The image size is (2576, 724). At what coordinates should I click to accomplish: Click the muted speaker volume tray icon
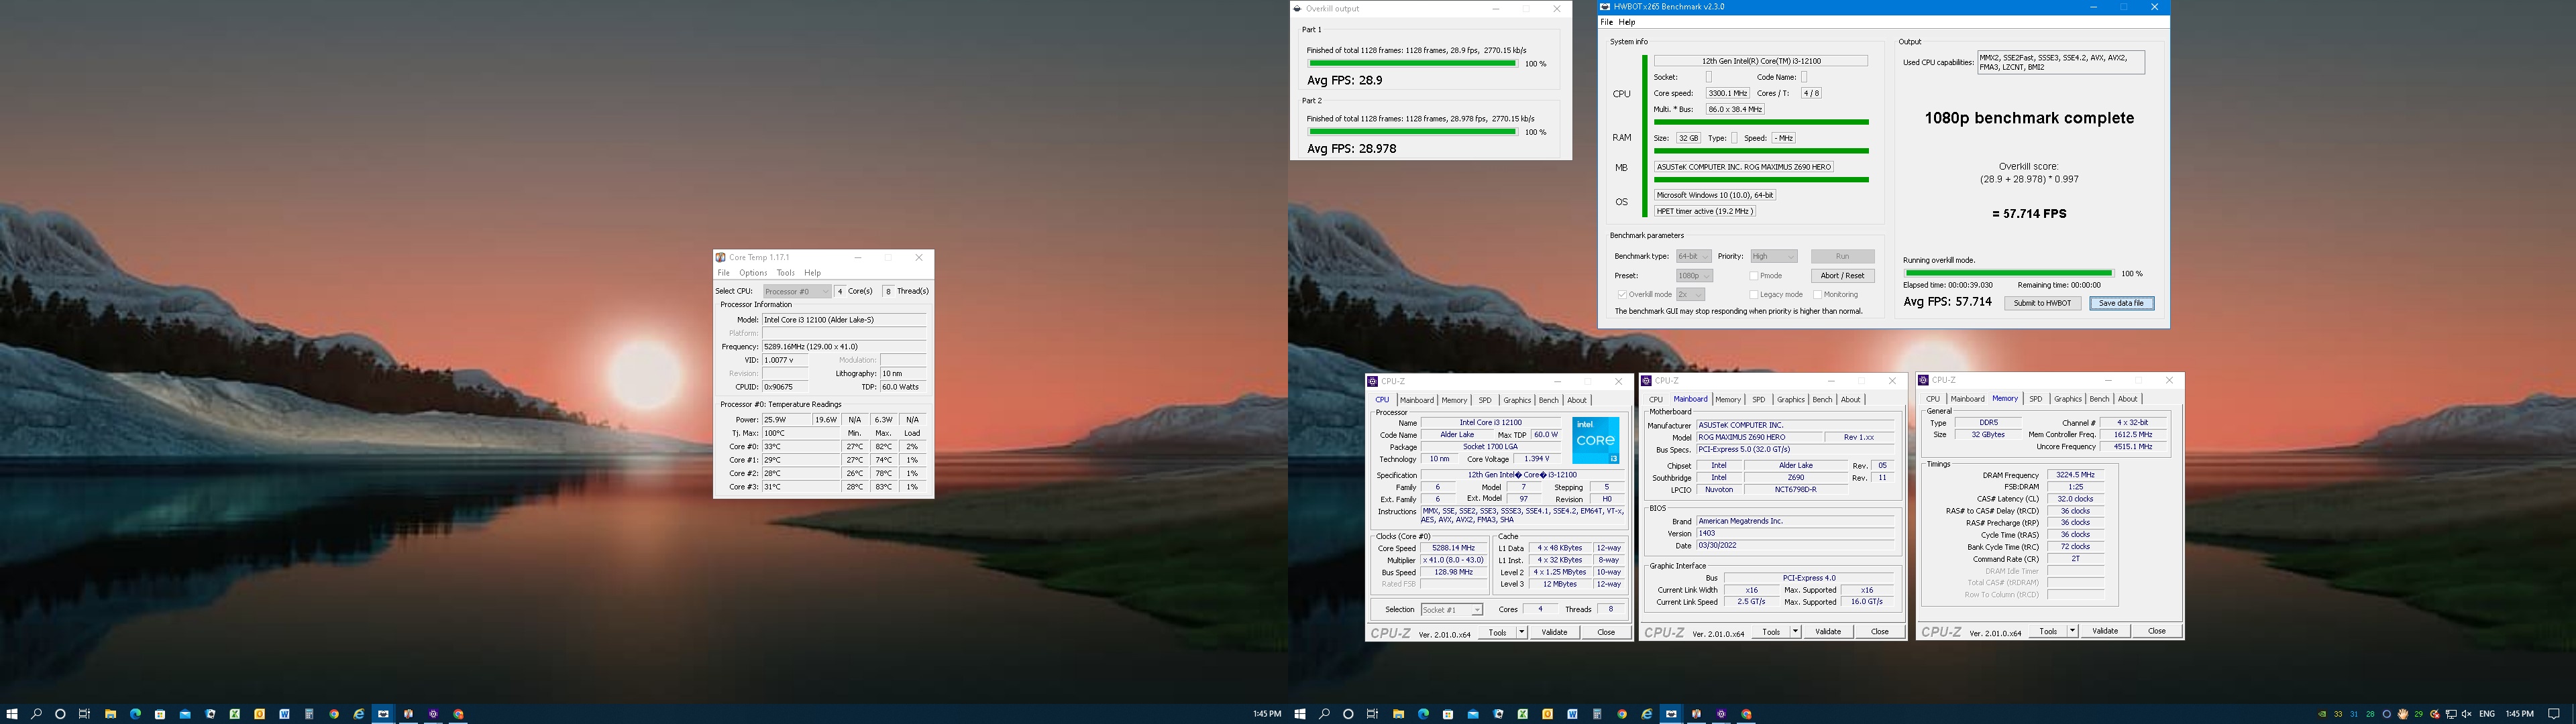point(2467,714)
